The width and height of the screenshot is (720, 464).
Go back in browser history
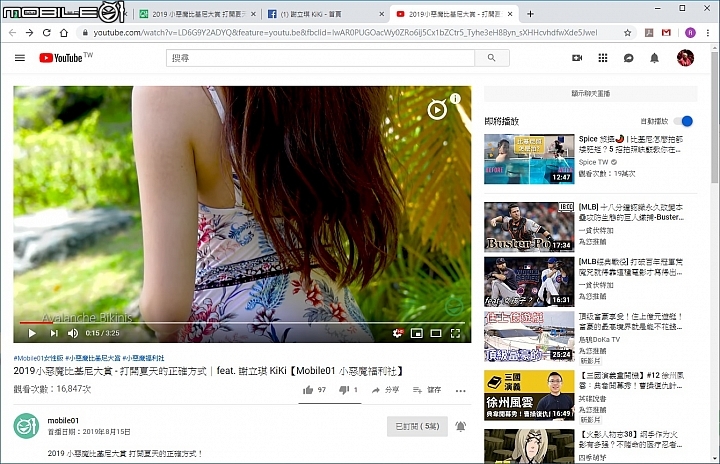coord(12,33)
